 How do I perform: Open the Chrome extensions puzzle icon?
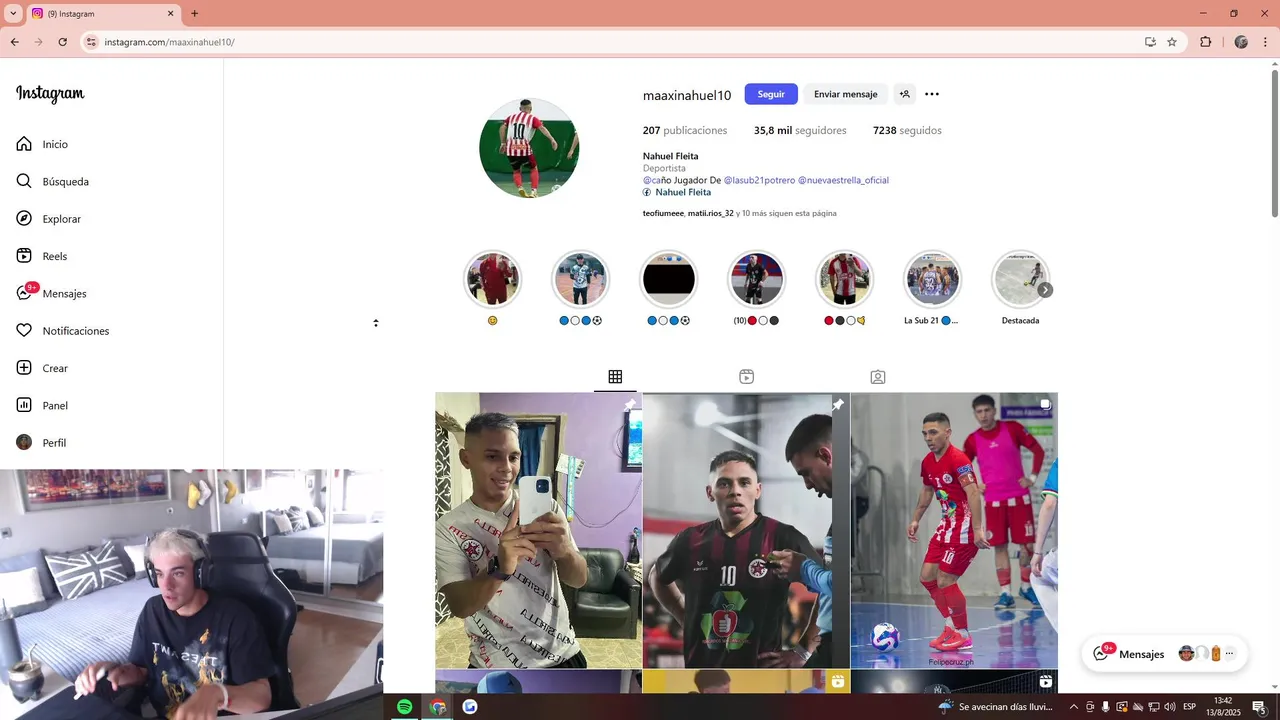click(x=1205, y=42)
